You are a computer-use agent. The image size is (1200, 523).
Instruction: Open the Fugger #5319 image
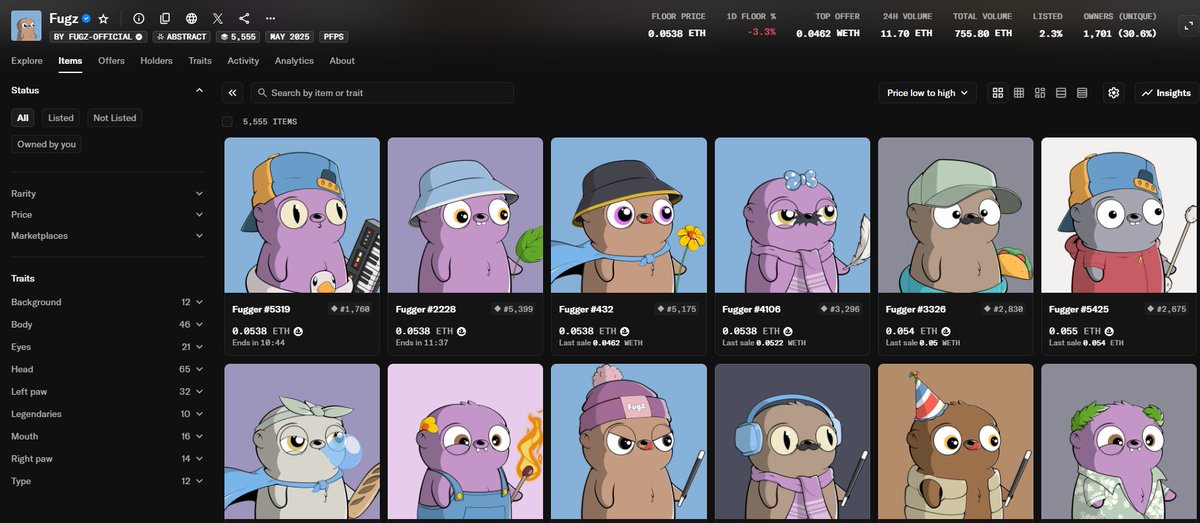click(x=302, y=215)
